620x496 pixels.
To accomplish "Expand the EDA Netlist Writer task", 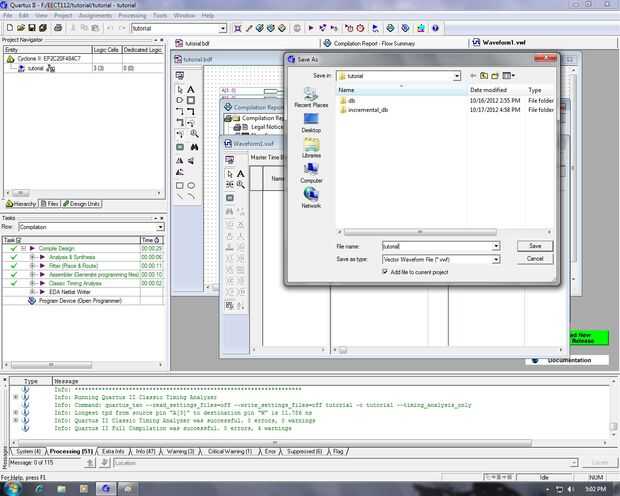I will [32, 292].
